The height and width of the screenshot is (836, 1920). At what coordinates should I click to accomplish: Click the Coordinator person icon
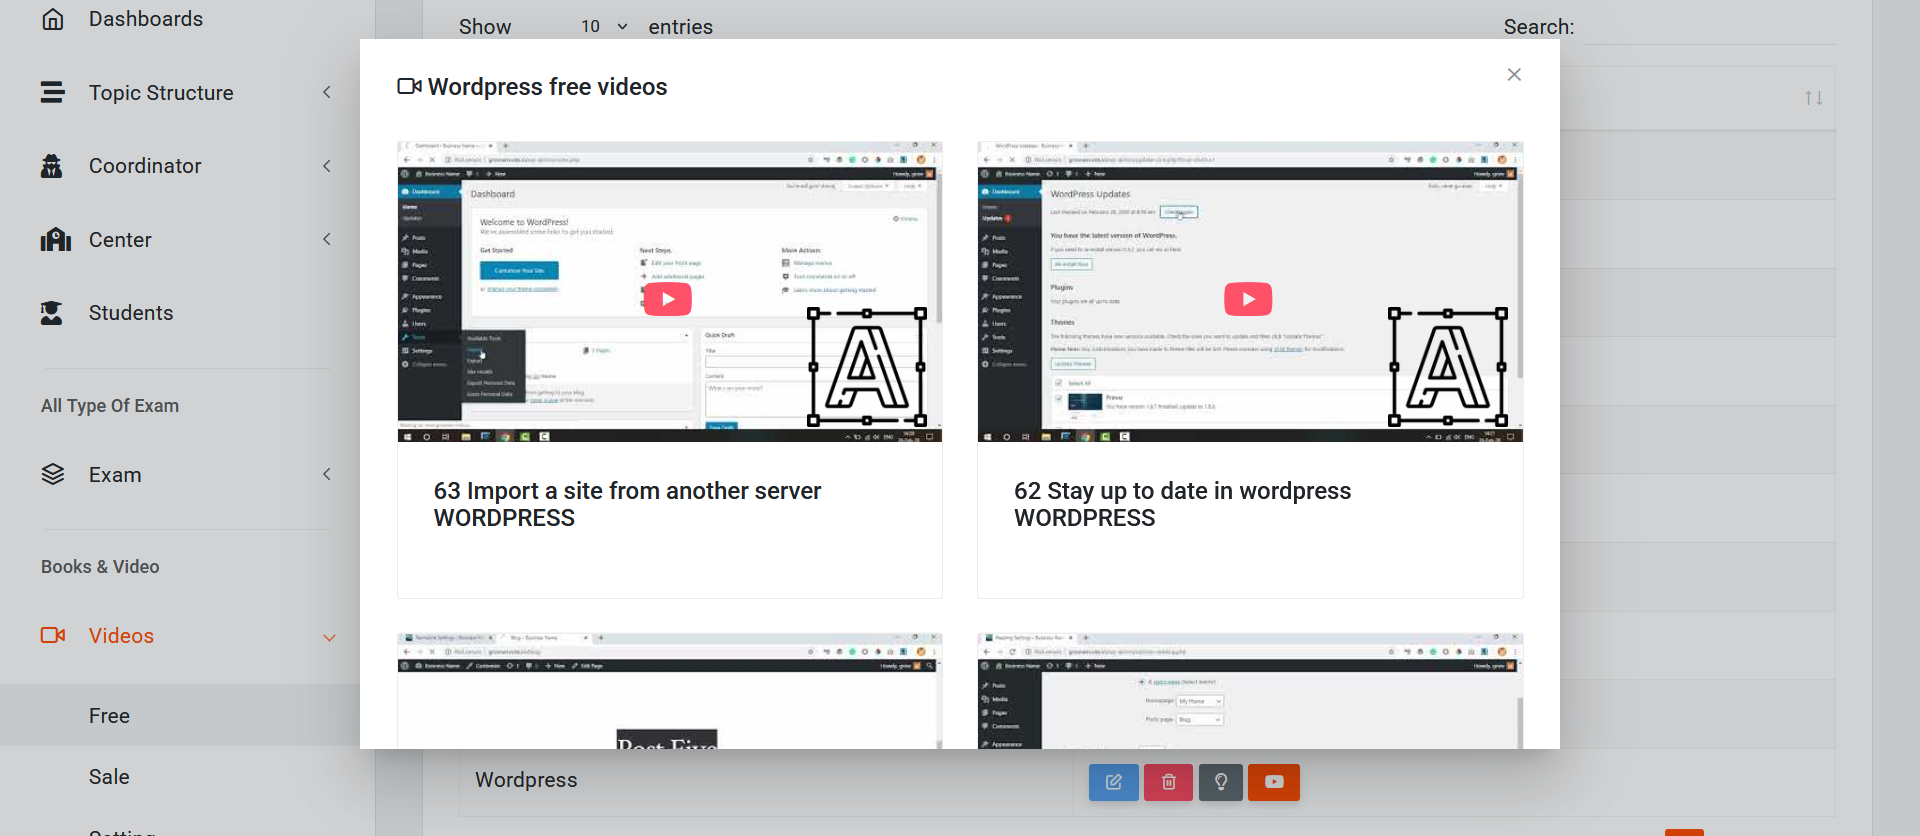(x=52, y=166)
